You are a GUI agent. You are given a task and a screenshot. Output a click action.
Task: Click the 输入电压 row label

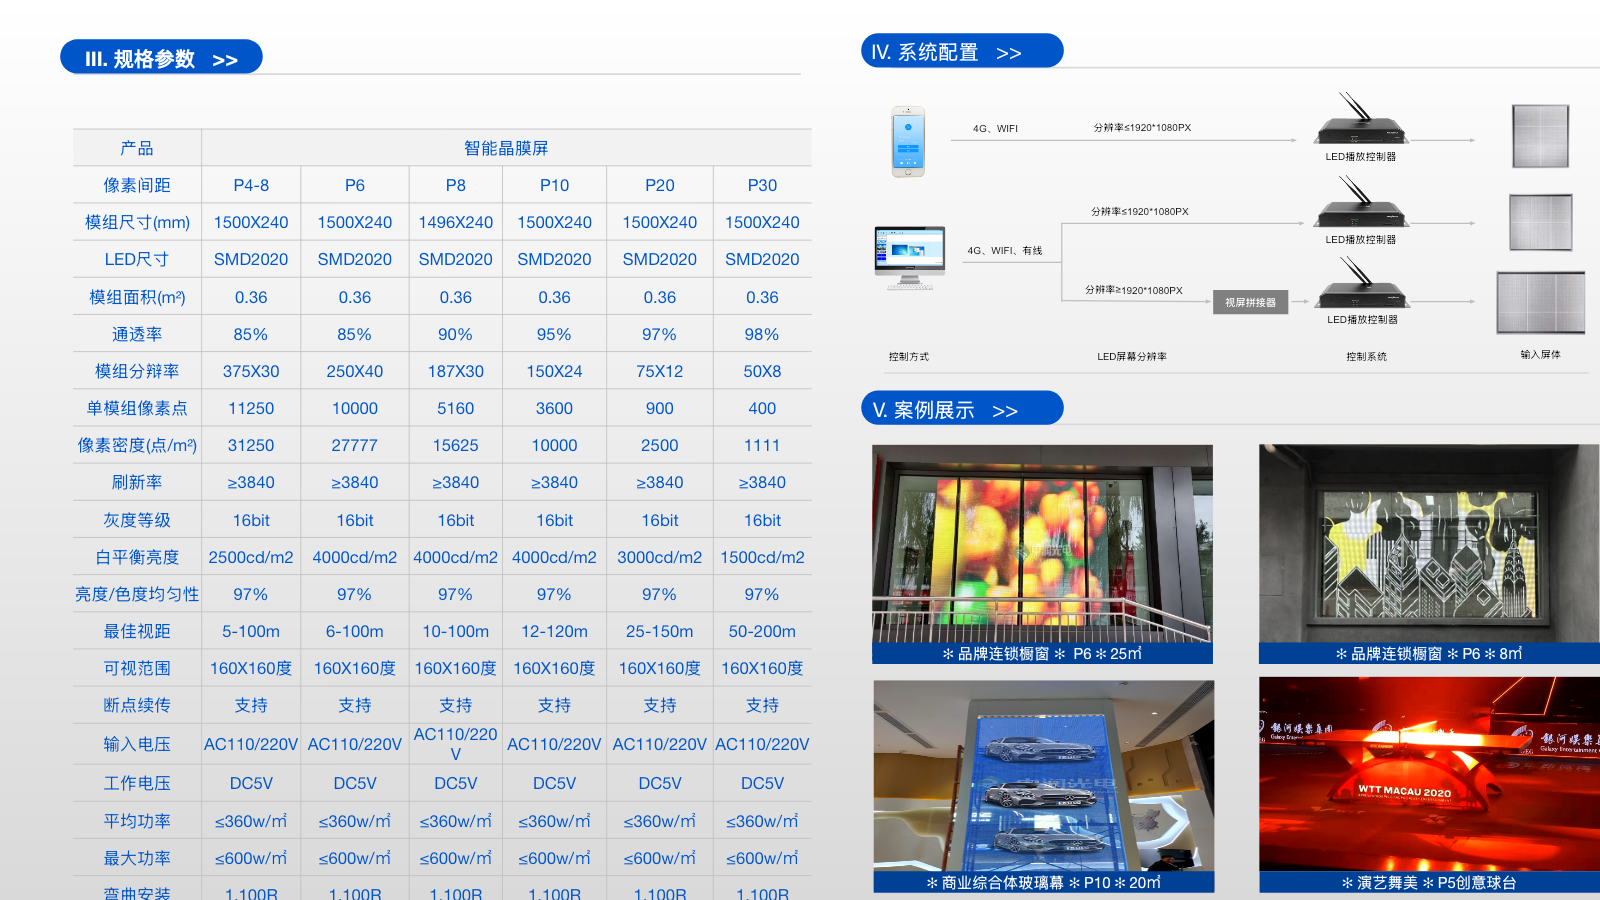point(137,744)
